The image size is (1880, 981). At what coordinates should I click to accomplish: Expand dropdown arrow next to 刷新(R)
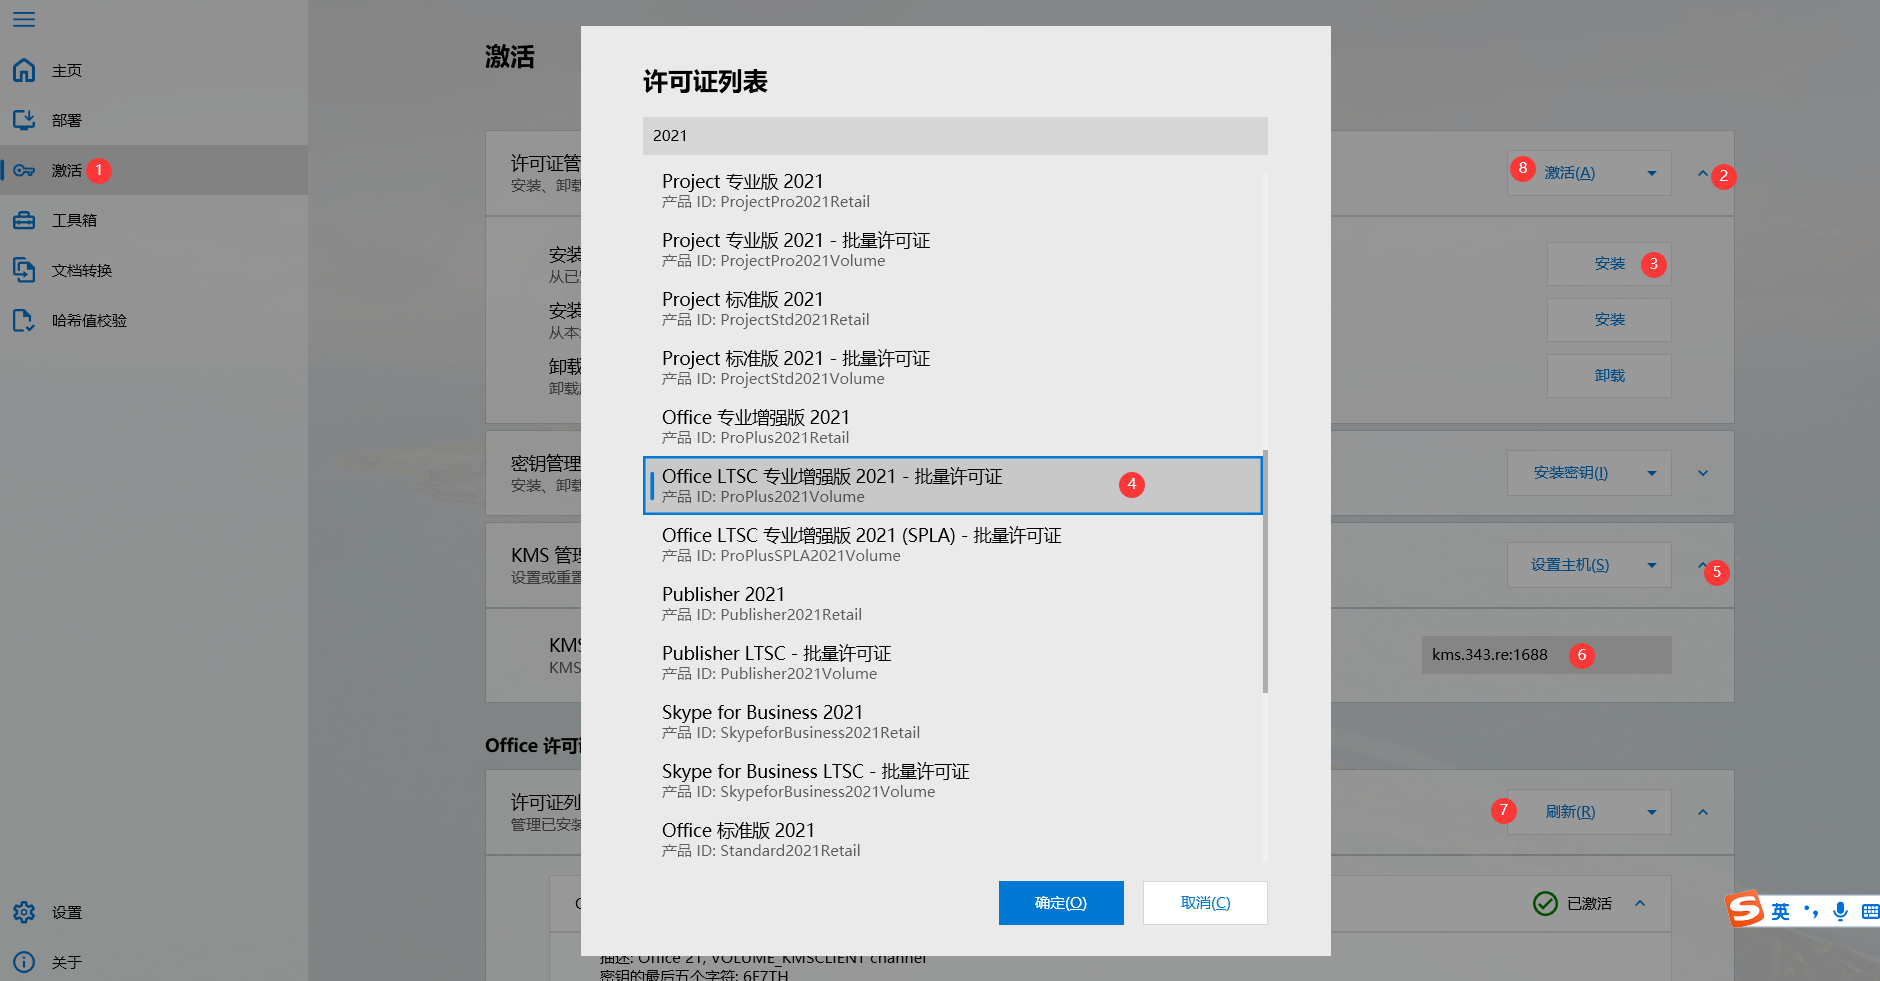point(1652,812)
